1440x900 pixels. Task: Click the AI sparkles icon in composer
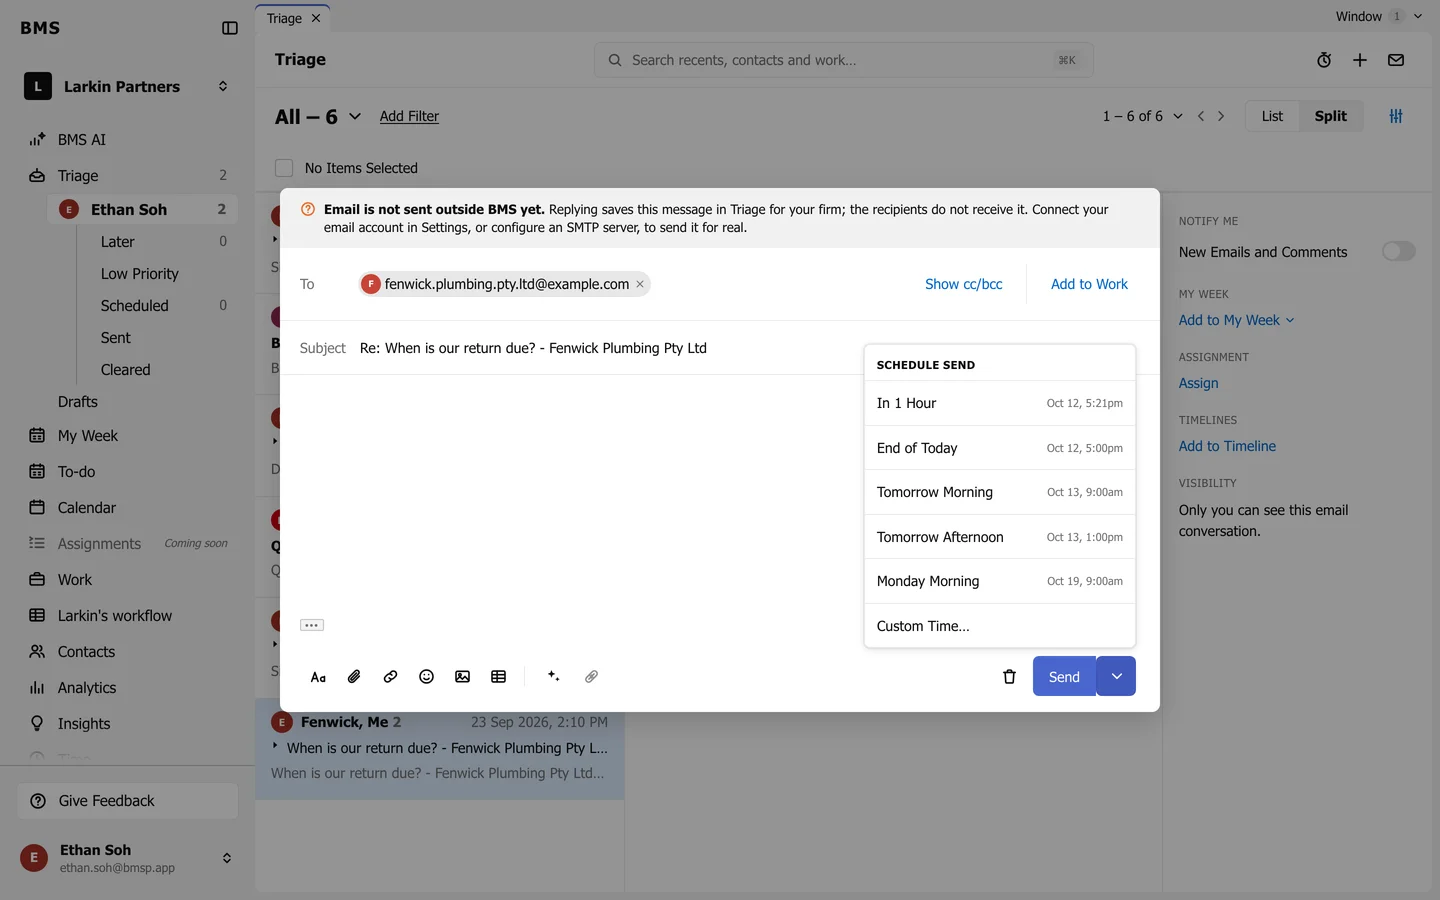(554, 677)
